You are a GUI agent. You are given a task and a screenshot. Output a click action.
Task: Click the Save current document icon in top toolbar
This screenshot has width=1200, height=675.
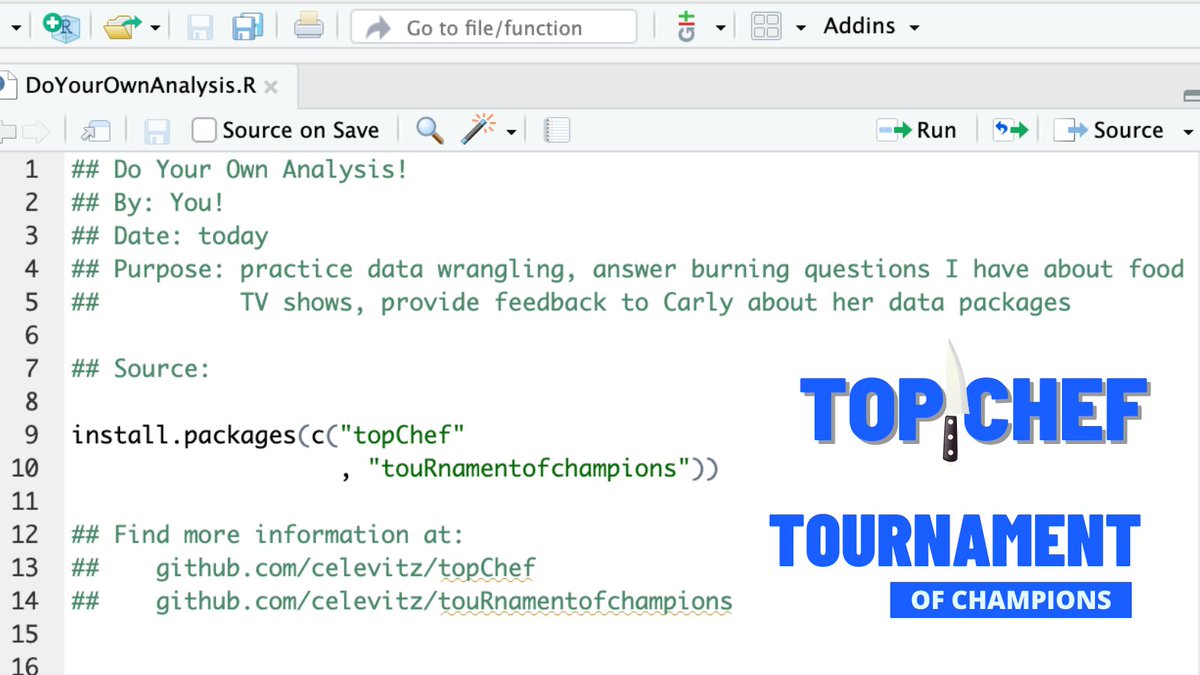200,27
